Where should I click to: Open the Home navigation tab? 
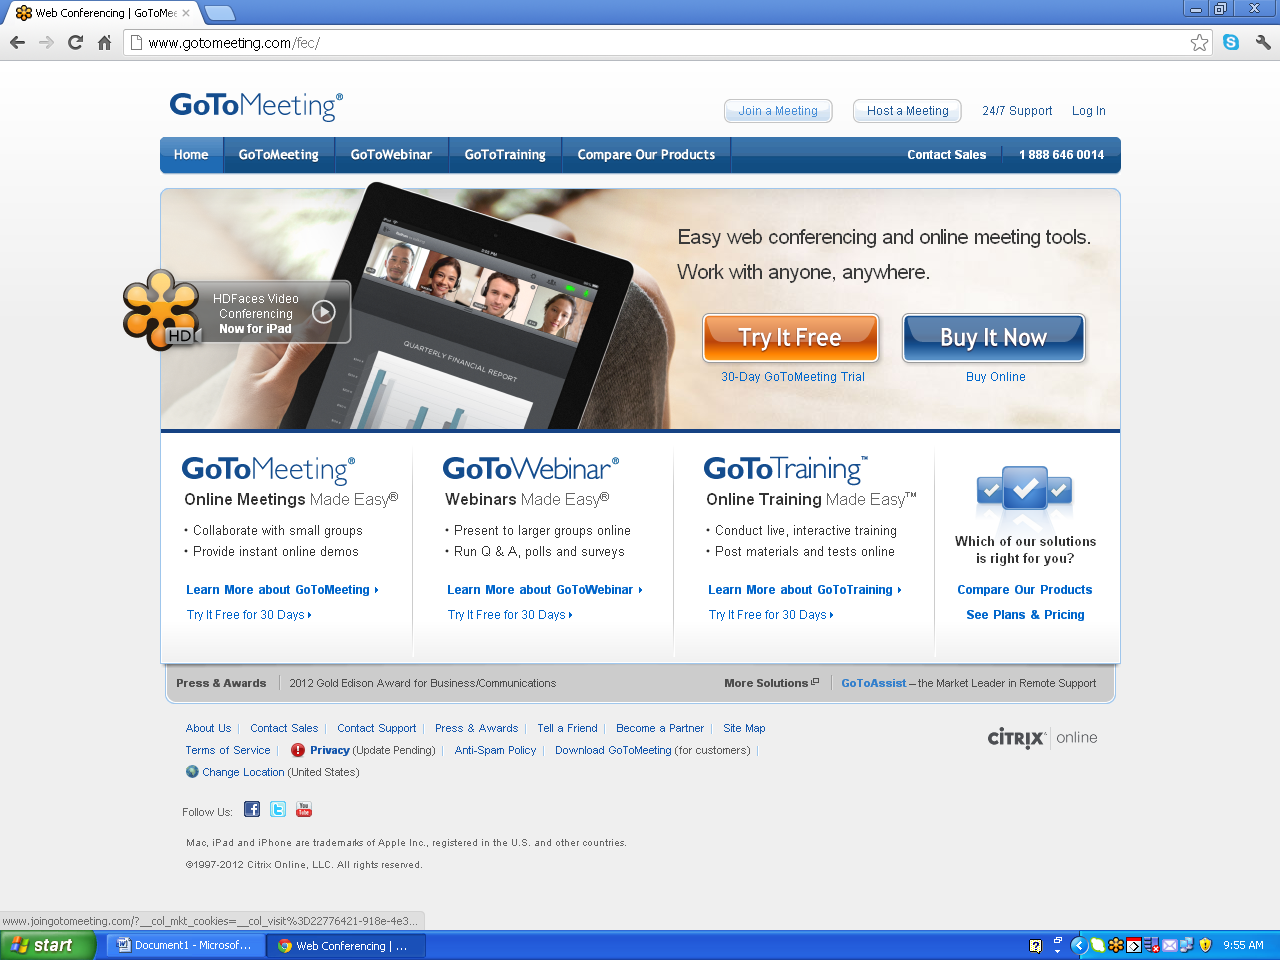pos(191,155)
